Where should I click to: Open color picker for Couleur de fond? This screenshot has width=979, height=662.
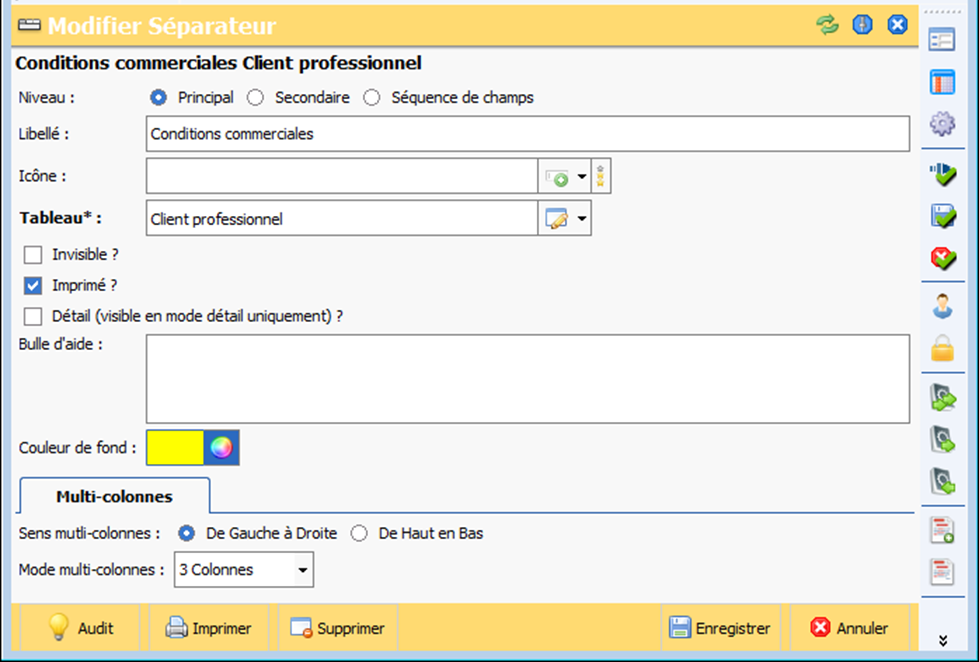pyautogui.click(x=222, y=448)
